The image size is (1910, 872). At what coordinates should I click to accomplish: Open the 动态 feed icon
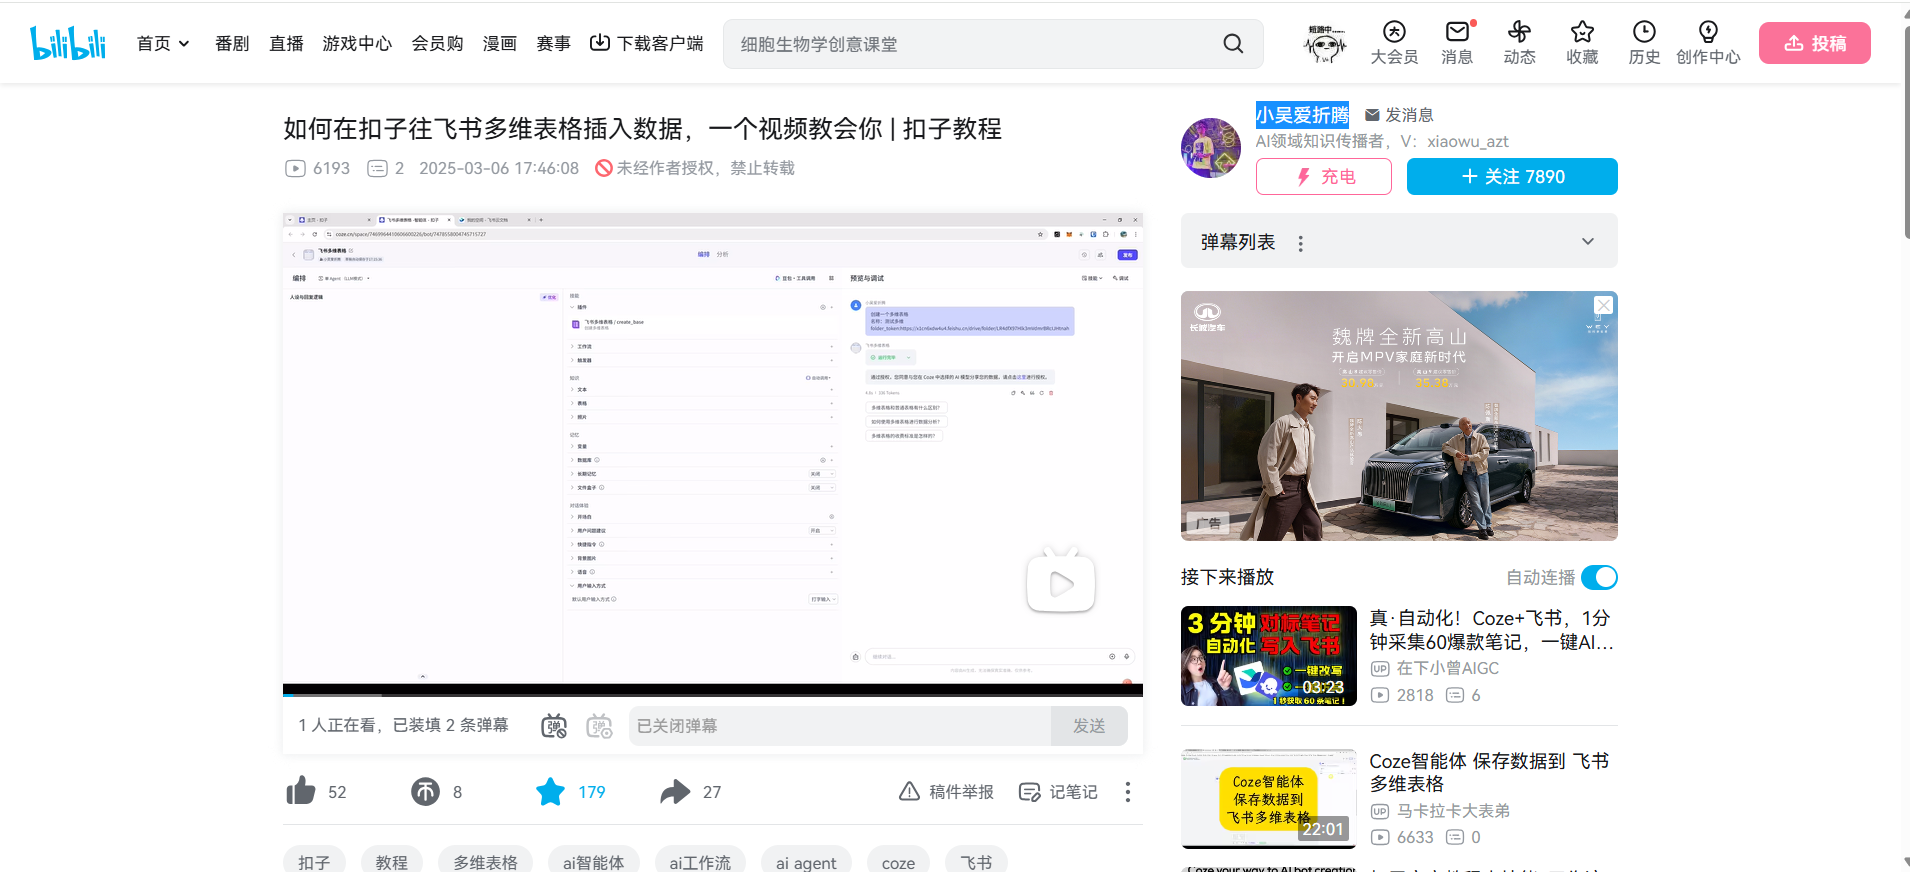pyautogui.click(x=1519, y=43)
